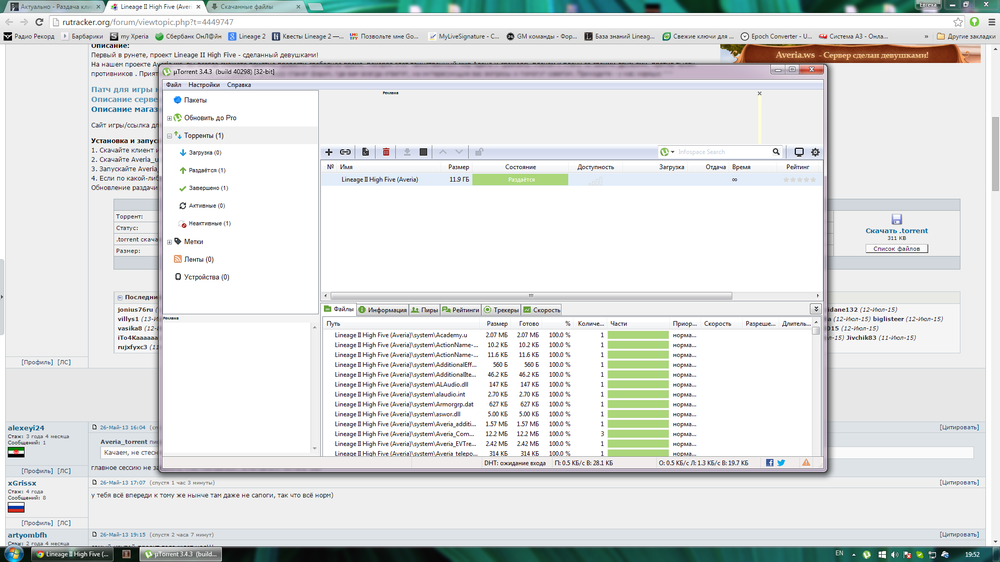Open the Настройки menu

pos(204,85)
